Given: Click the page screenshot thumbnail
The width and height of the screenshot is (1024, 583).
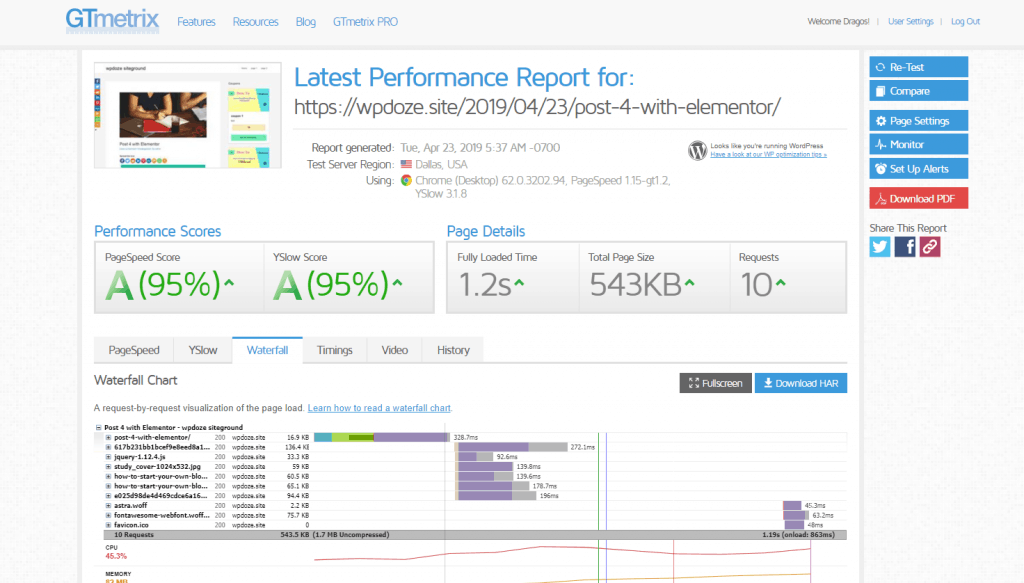Looking at the screenshot, I should point(187,115).
